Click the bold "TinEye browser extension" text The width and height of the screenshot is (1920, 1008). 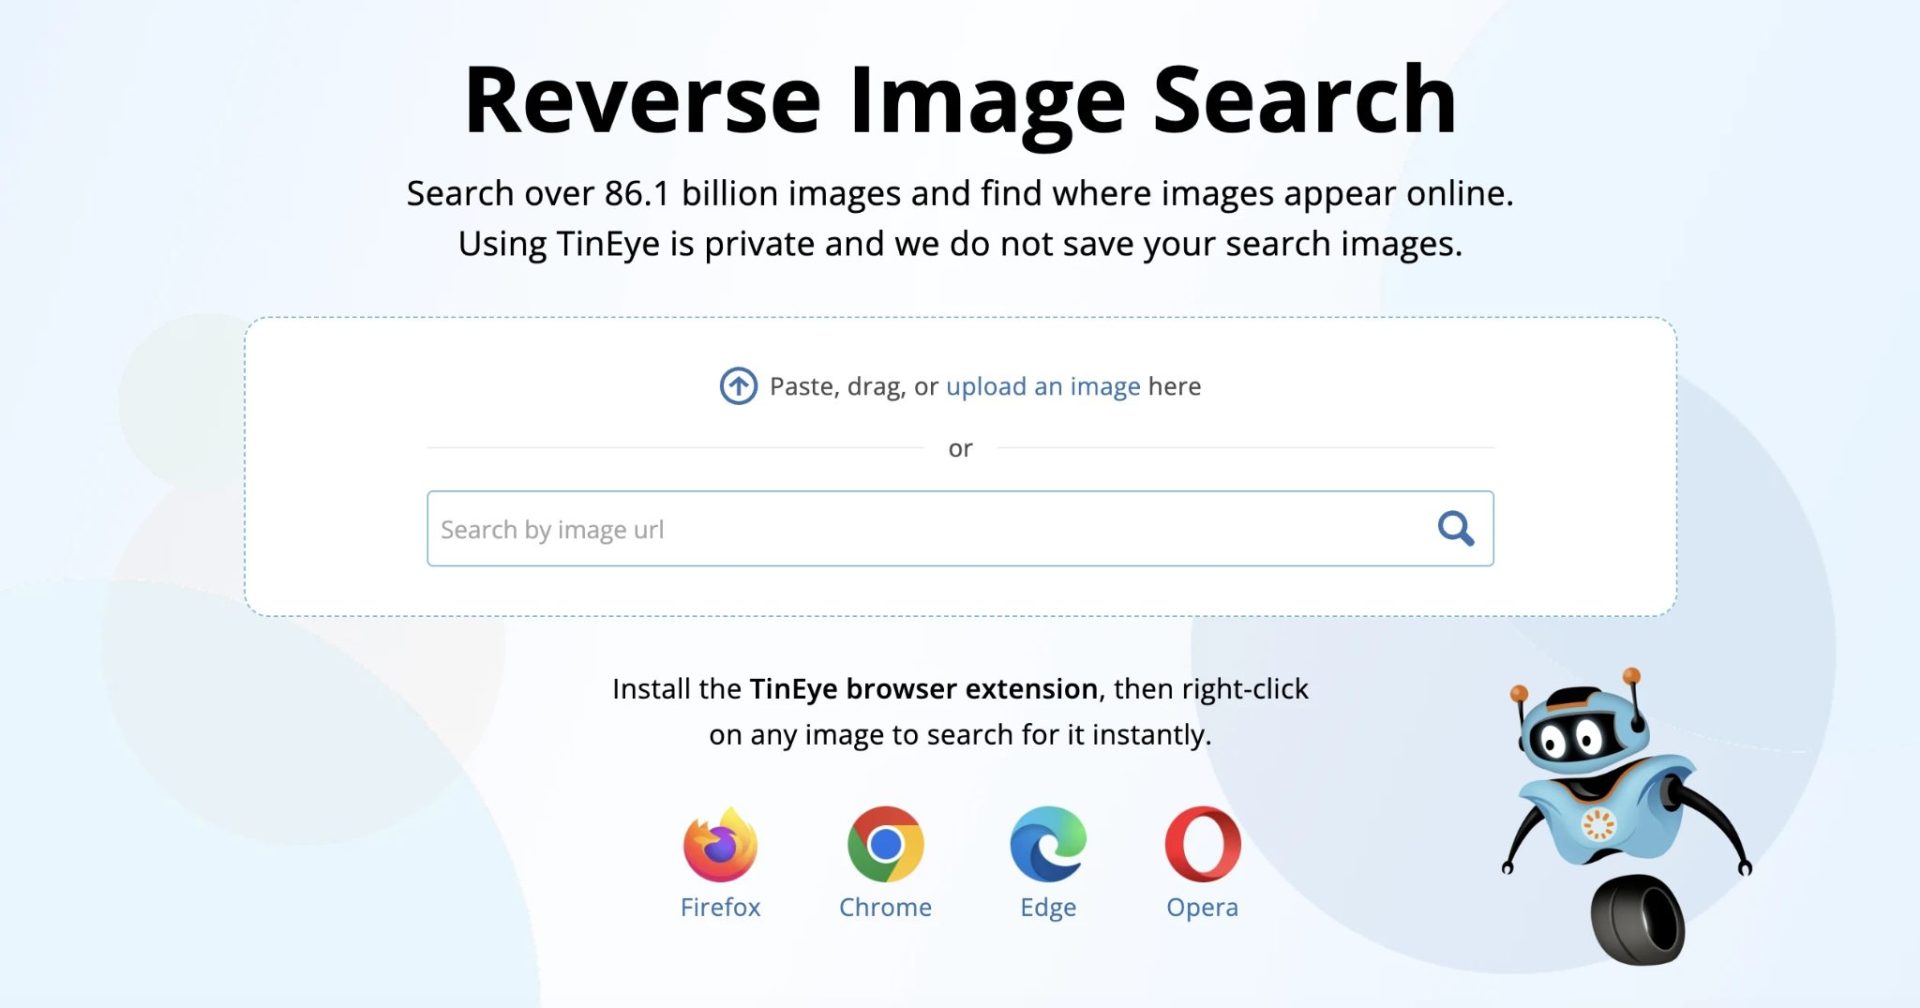pyautogui.click(x=924, y=689)
